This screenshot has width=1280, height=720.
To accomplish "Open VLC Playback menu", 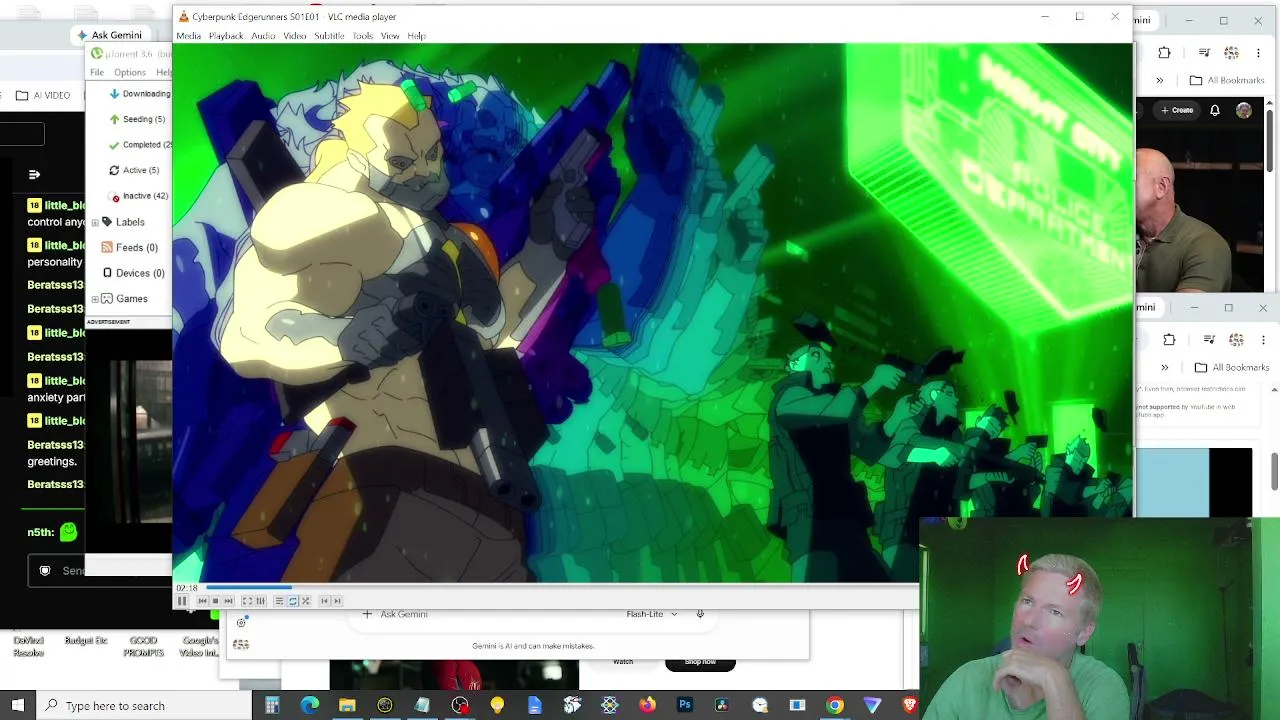I will [x=226, y=36].
